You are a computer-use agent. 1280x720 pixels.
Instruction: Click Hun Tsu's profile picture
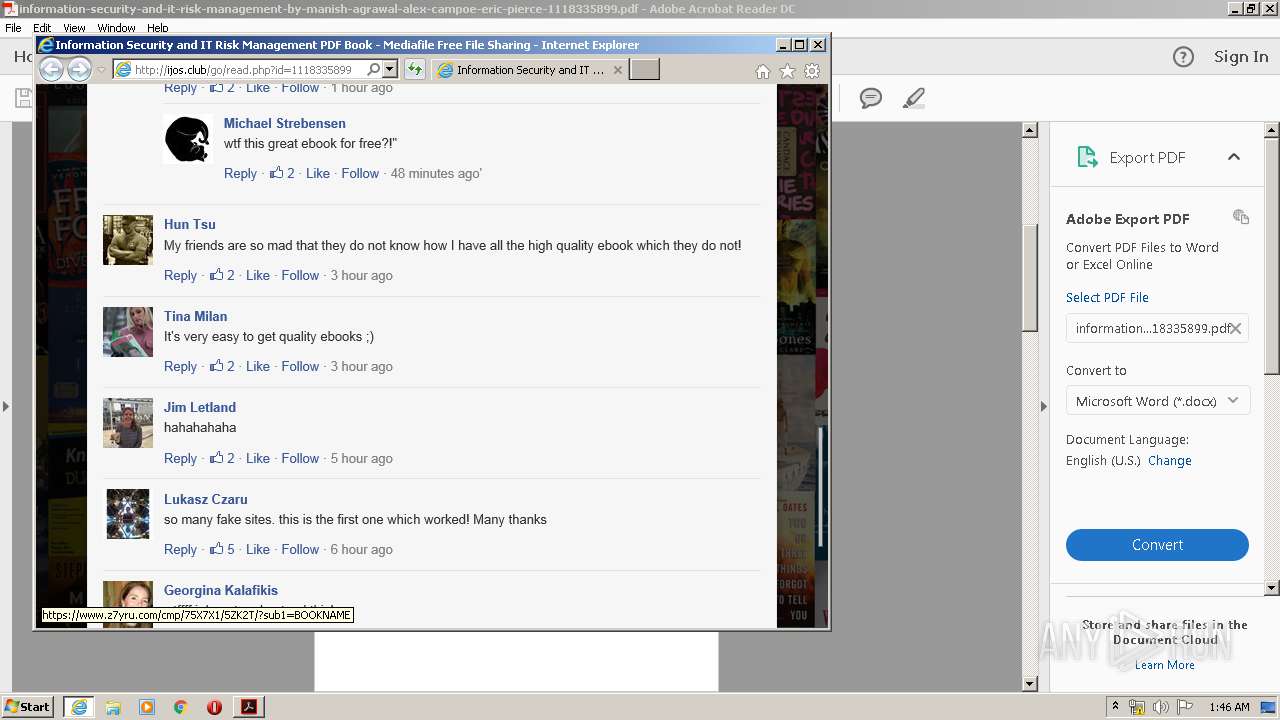(128, 240)
